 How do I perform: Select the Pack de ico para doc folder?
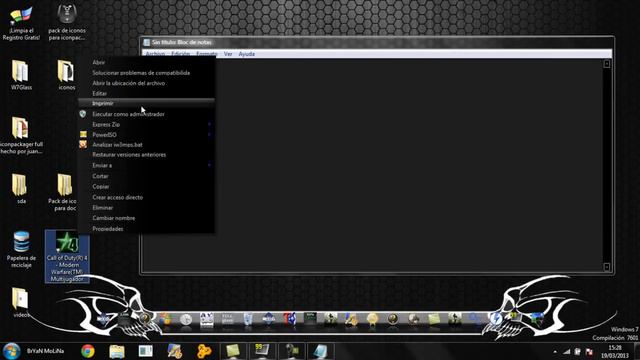[62, 192]
